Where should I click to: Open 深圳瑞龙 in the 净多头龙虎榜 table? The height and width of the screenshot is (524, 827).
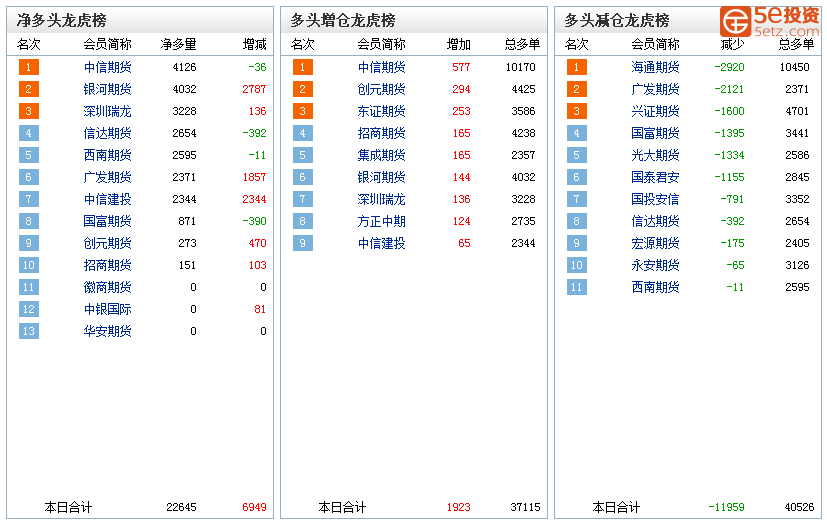click(108, 112)
